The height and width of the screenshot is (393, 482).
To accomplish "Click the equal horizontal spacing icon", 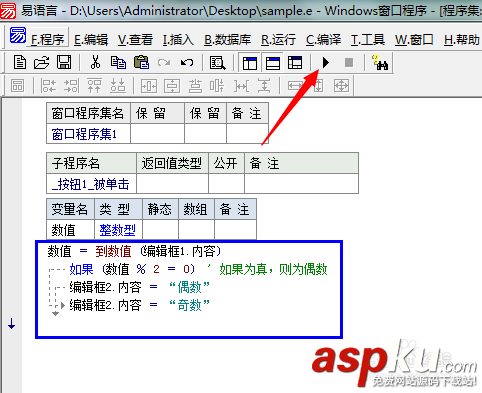I will pos(241,86).
